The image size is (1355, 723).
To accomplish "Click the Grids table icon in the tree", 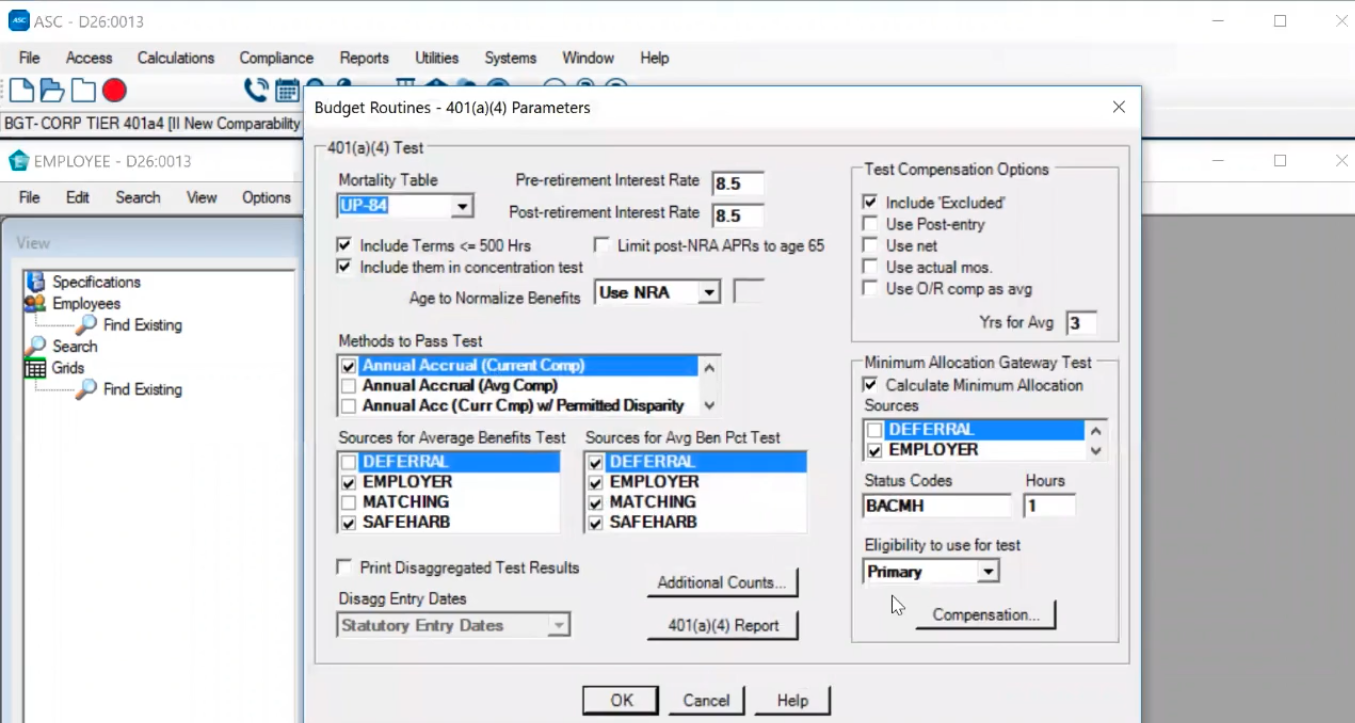I will pos(35,368).
